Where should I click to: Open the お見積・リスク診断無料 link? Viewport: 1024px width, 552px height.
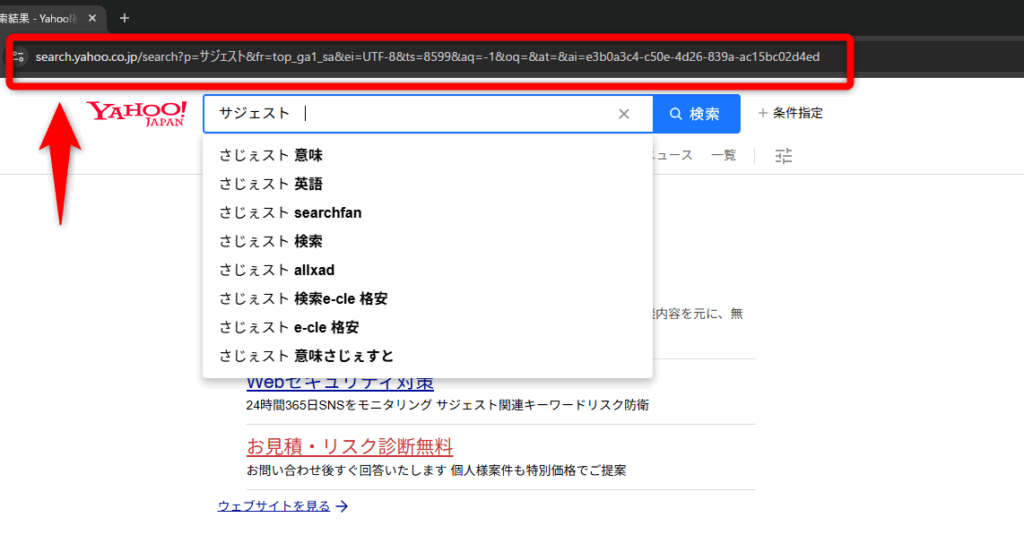tap(349, 447)
